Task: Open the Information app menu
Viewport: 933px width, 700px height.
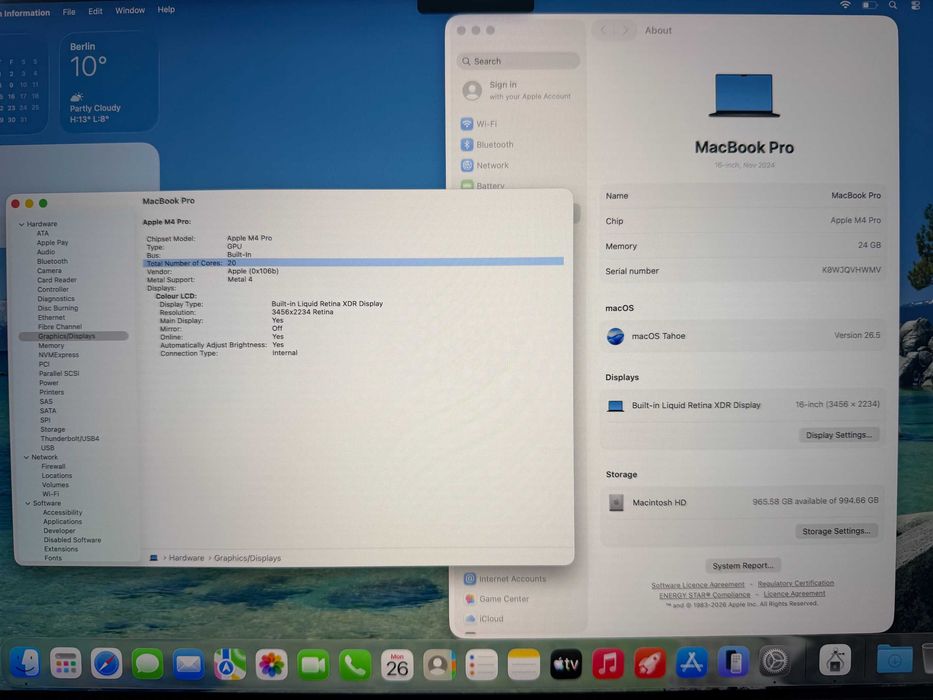Action: (26, 12)
